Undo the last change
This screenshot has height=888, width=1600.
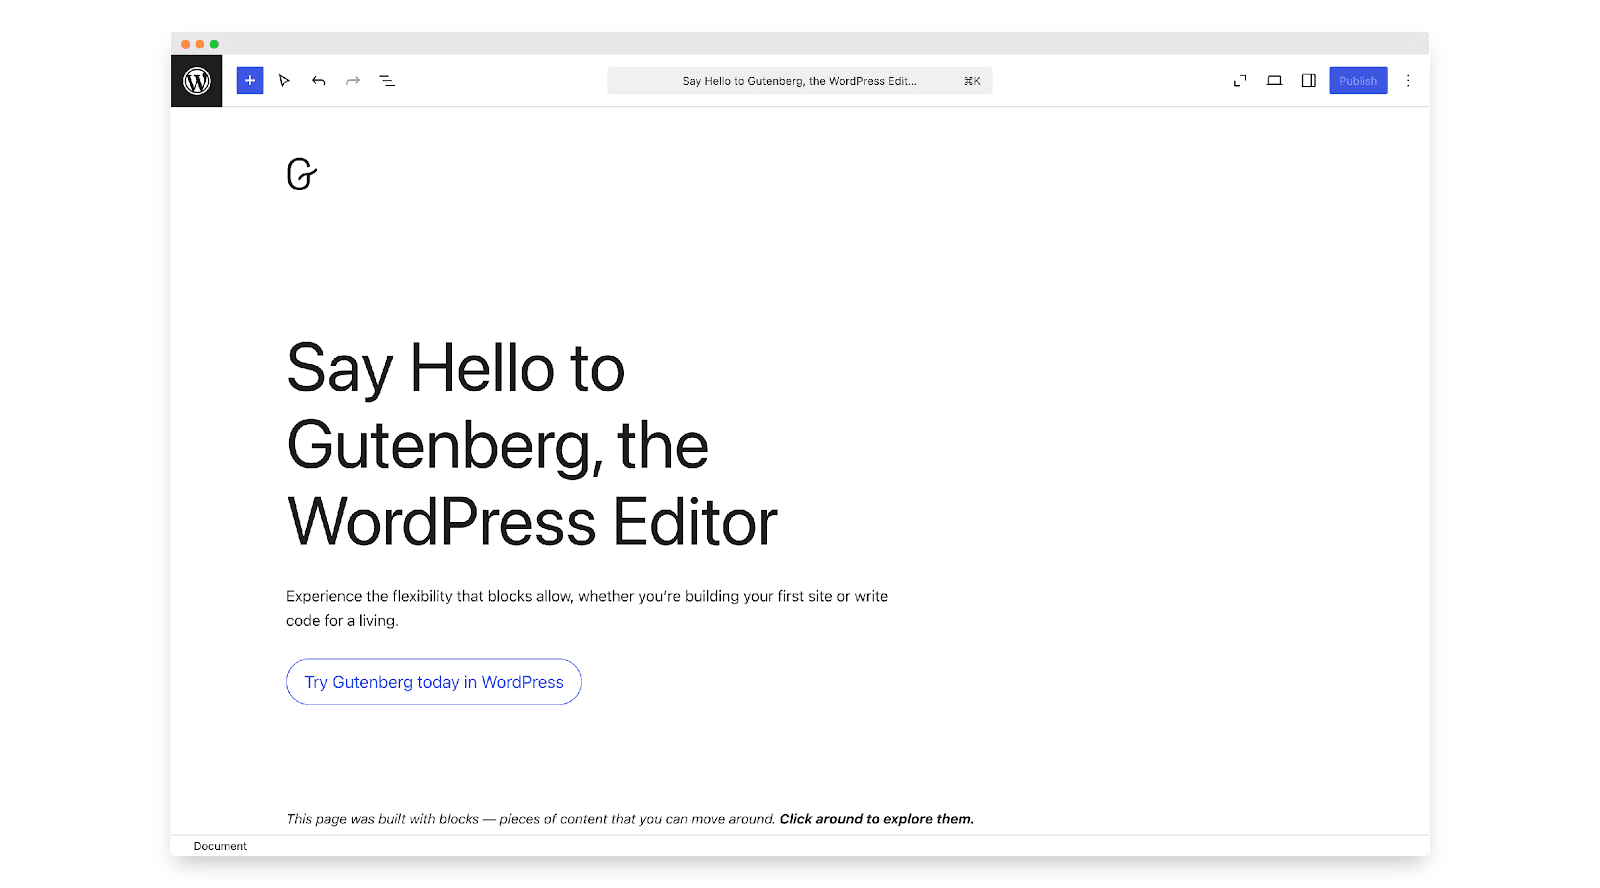click(x=318, y=81)
